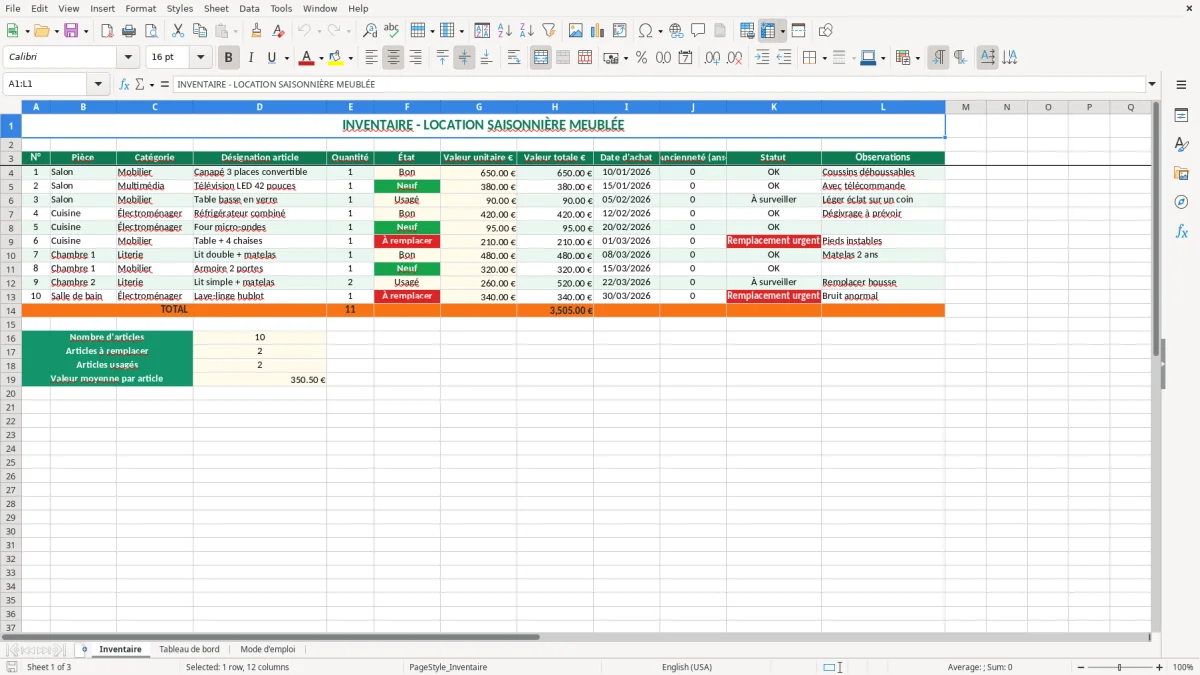Image resolution: width=1200 pixels, height=675 pixels.
Task: Select column D header
Action: [x=259, y=107]
